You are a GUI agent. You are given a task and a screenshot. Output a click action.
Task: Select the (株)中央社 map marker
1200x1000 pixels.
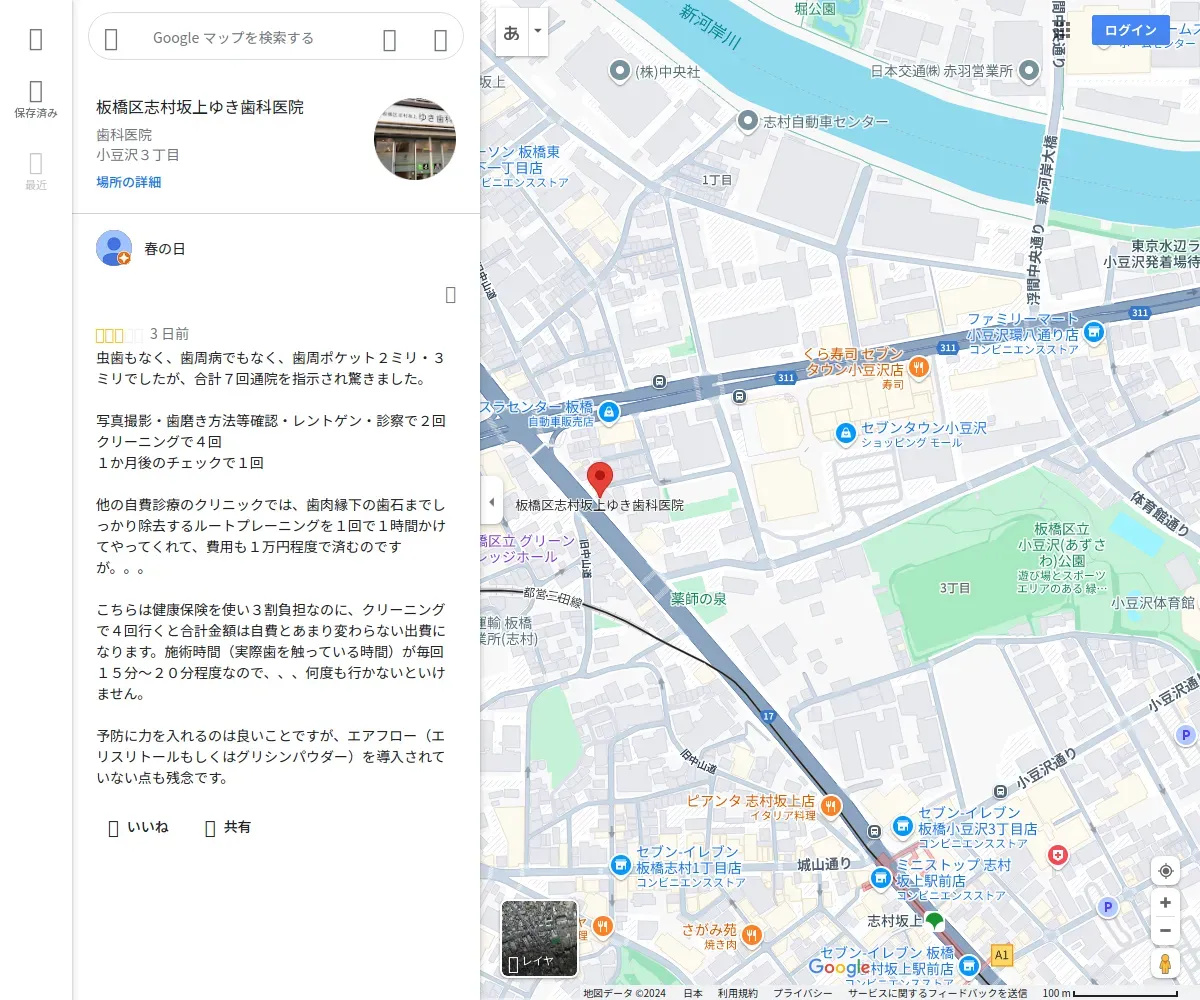[x=621, y=71]
